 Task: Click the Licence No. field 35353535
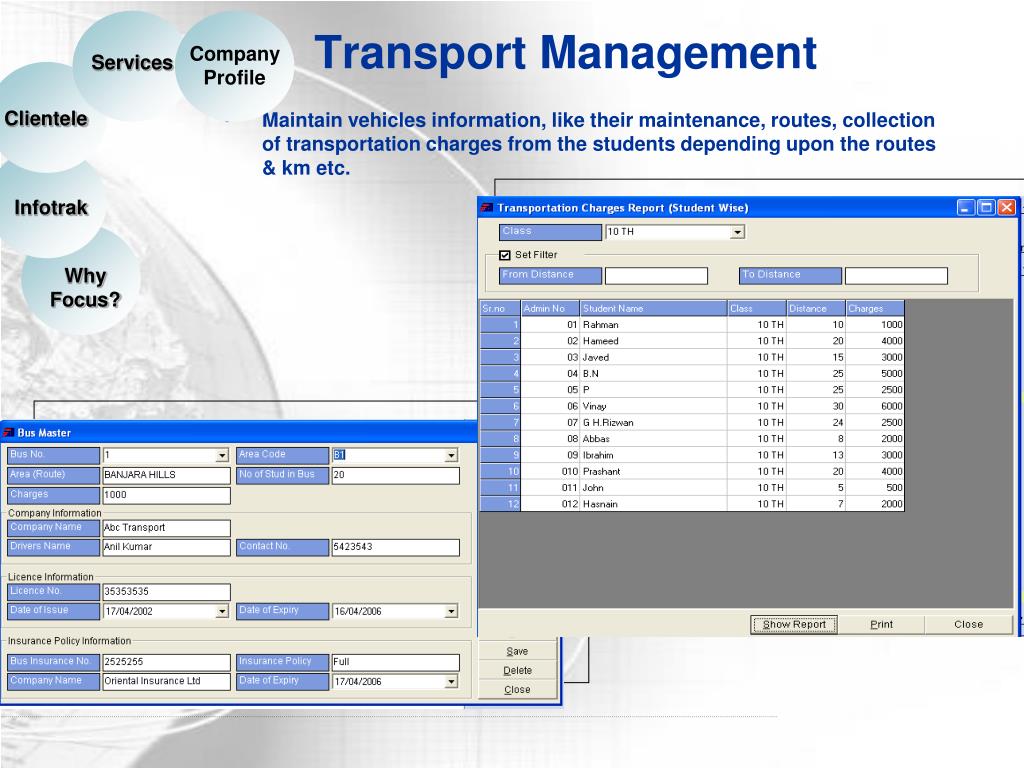[167, 592]
